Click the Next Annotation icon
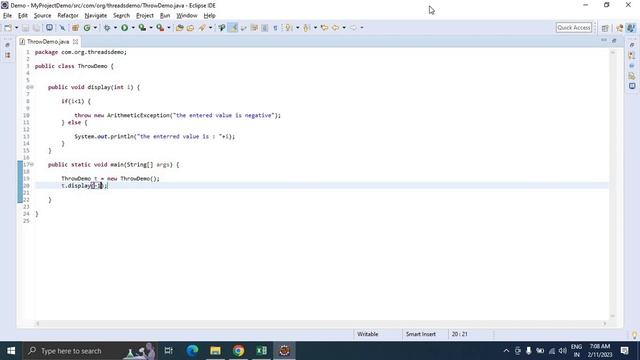Screen dimensions: 640x360 click(289, 28)
